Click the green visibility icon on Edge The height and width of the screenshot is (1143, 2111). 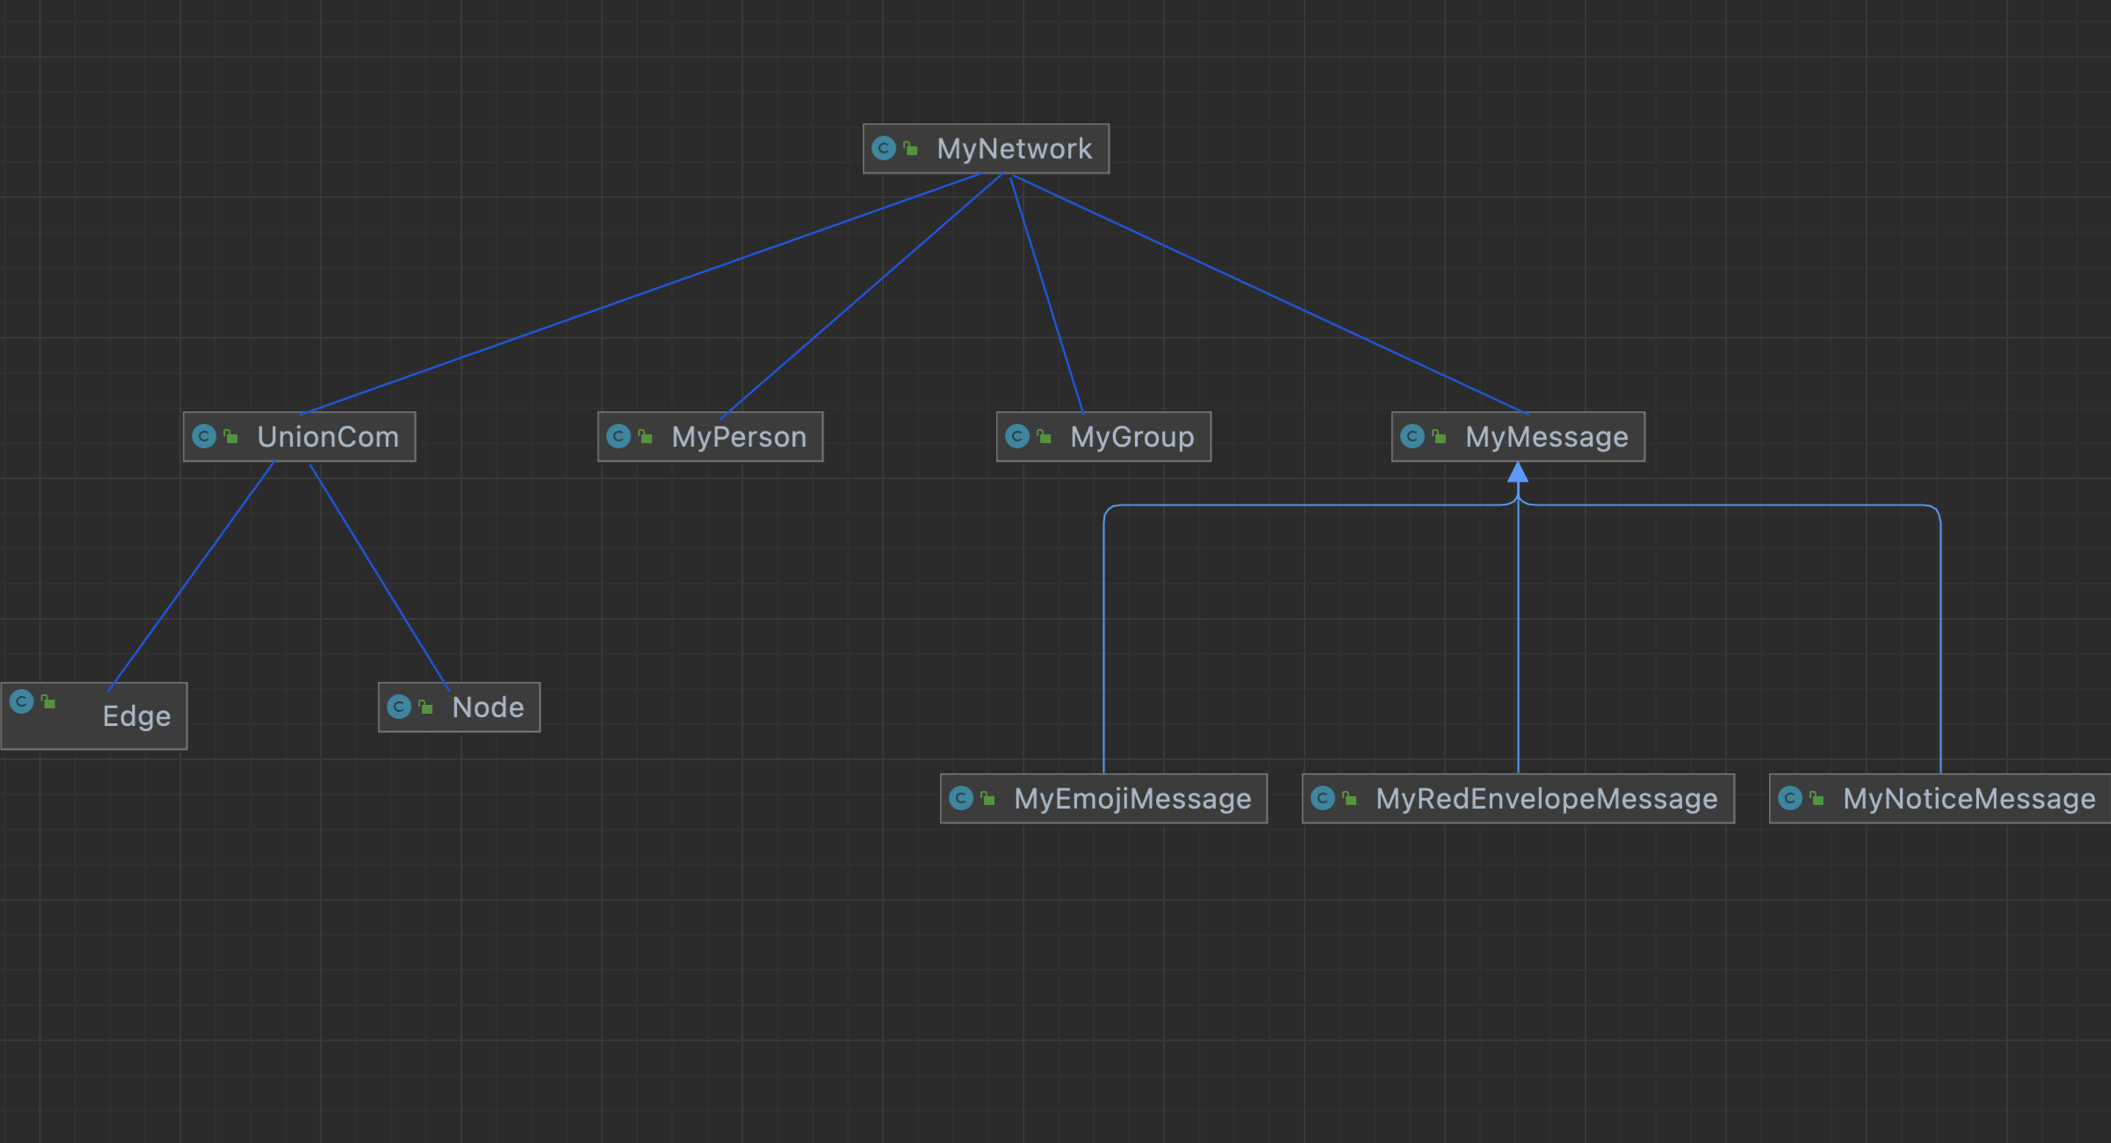(49, 703)
